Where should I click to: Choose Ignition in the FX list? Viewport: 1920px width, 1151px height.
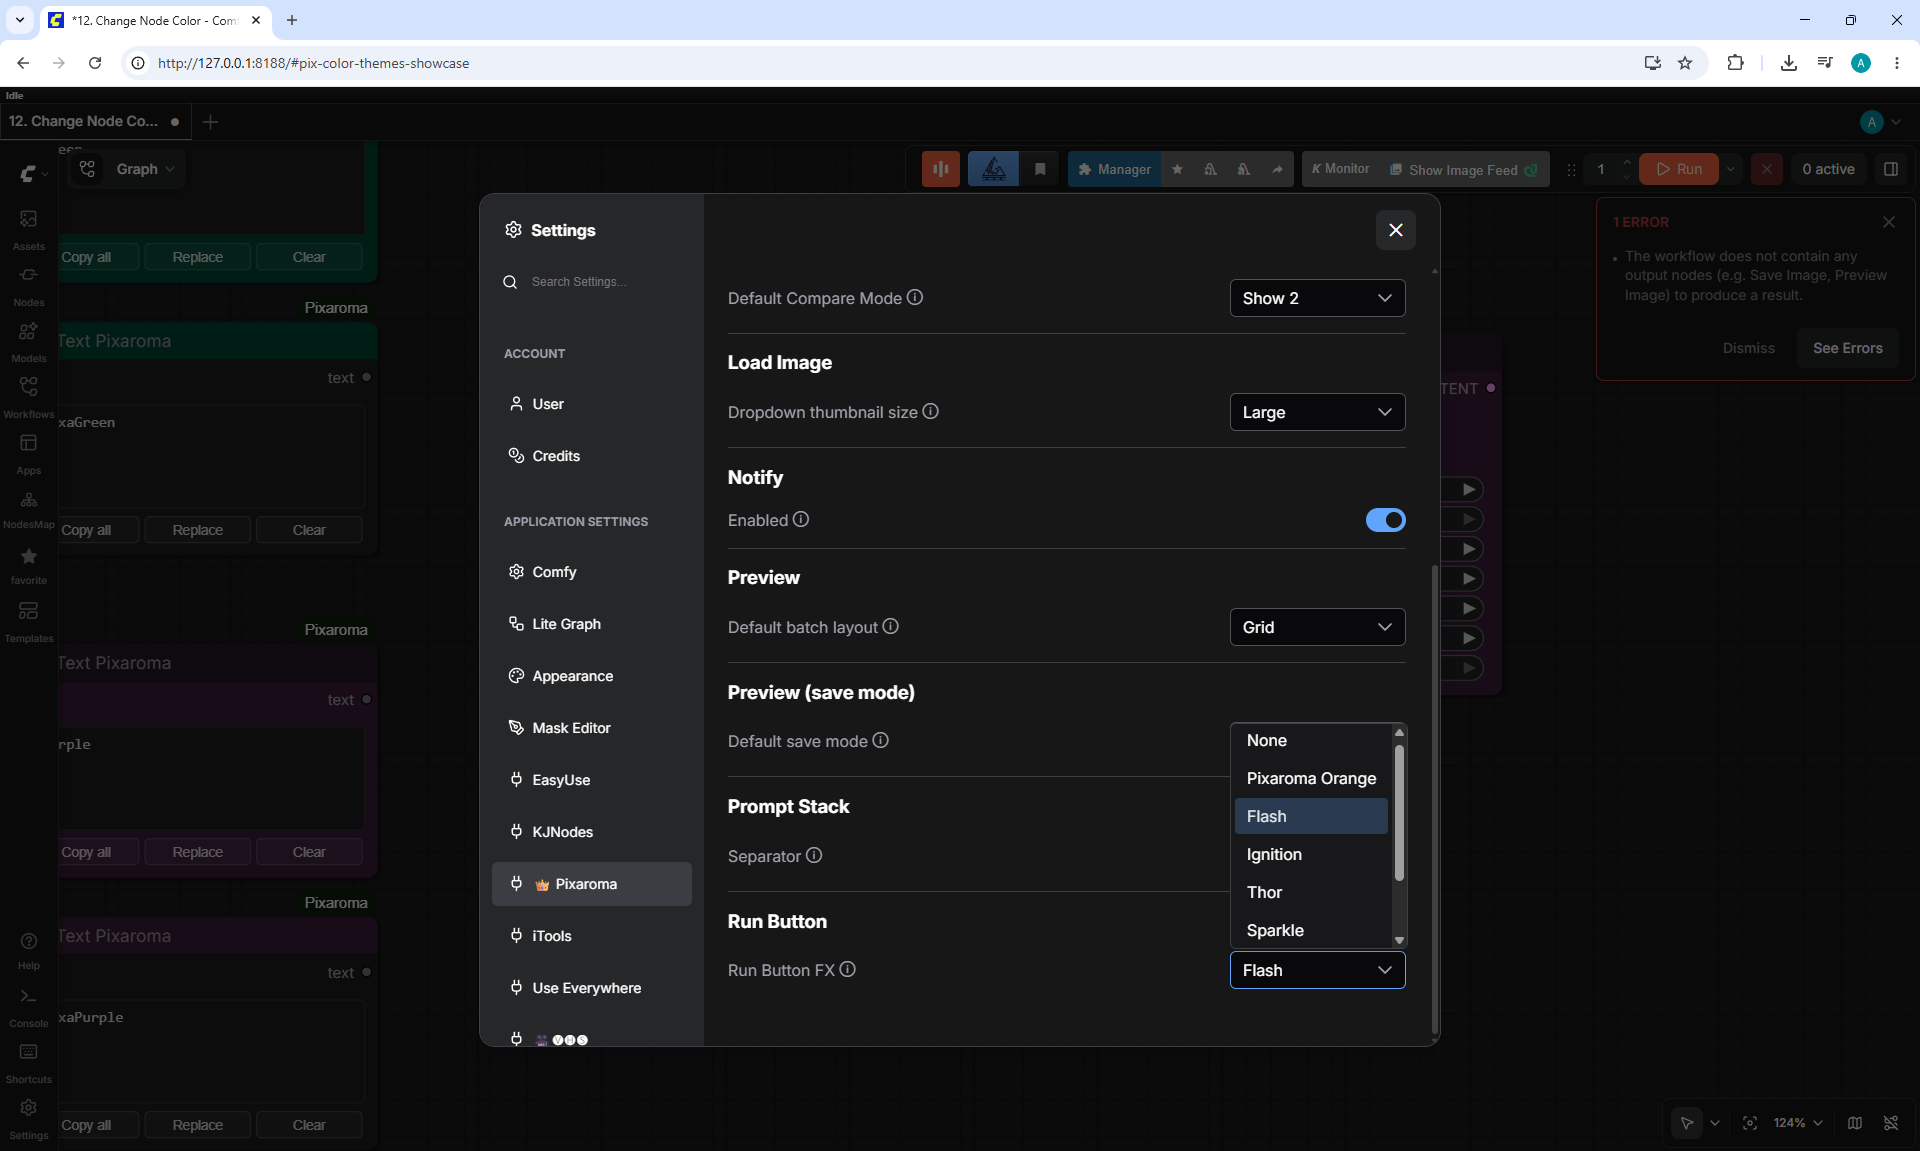[1311, 854]
